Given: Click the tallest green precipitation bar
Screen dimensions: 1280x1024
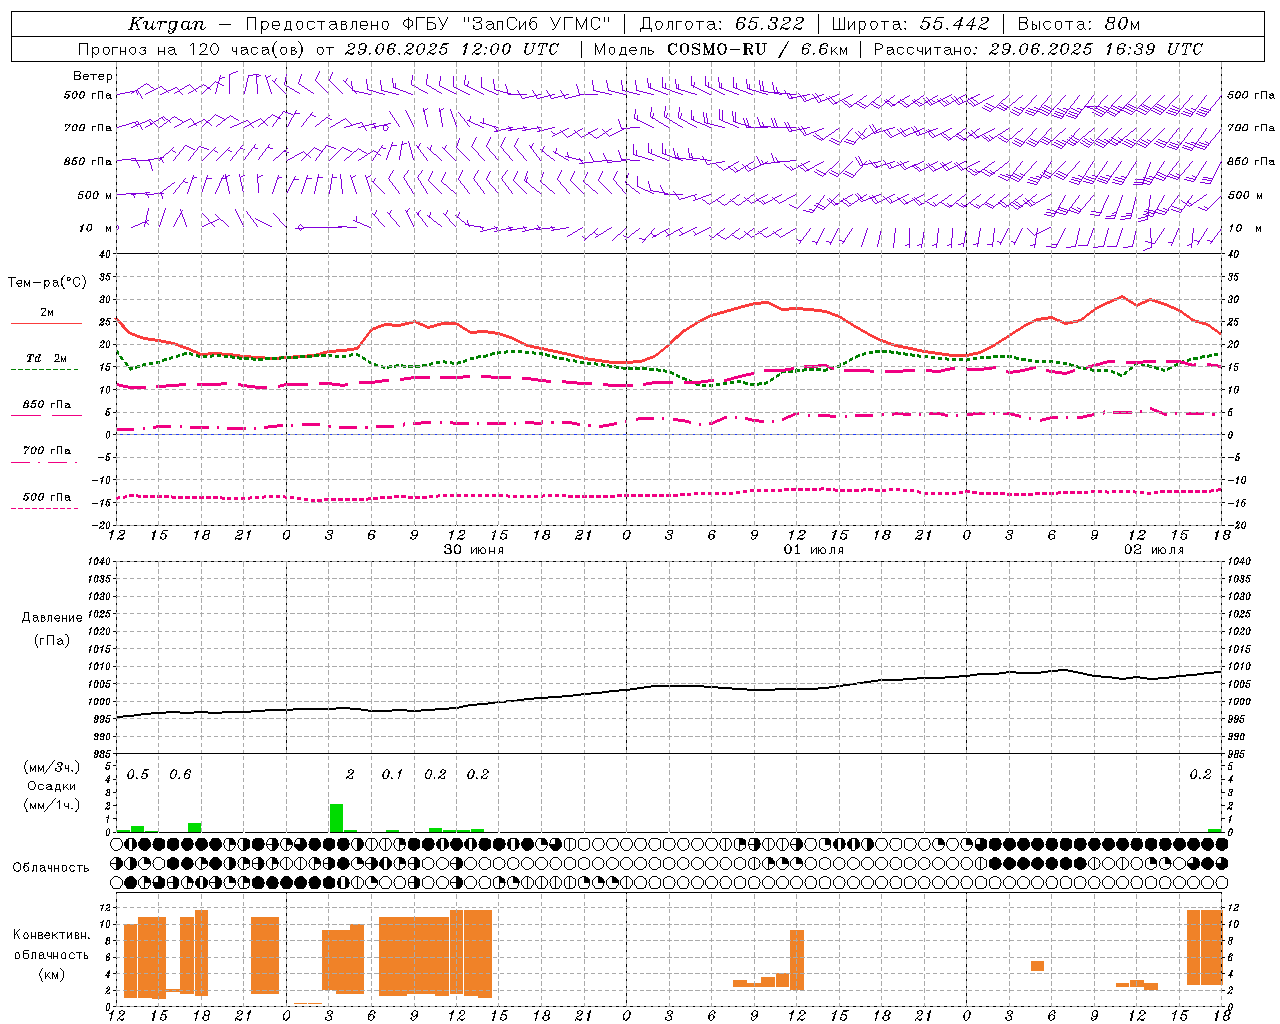Looking at the screenshot, I should coord(336,818).
